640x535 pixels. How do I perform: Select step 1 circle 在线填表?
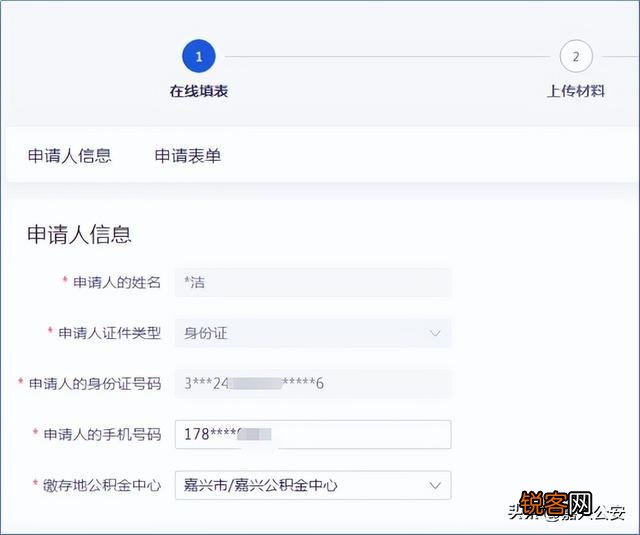coord(199,56)
